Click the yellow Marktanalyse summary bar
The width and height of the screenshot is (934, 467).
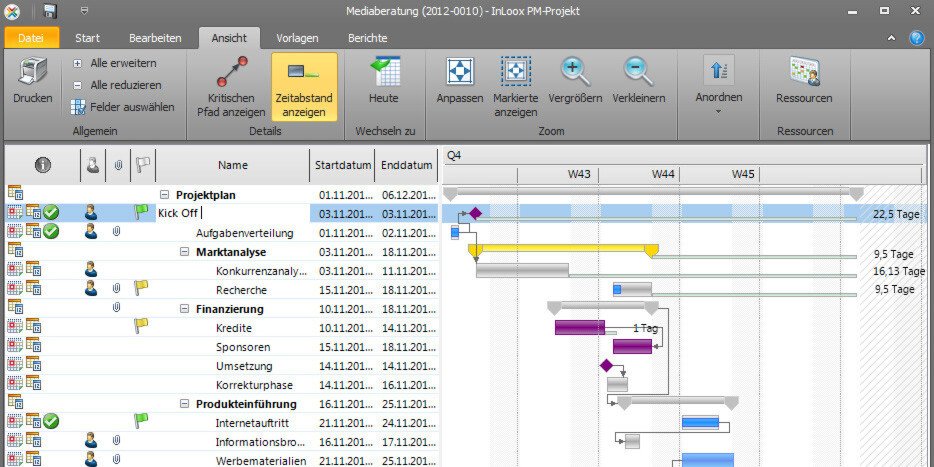tap(563, 248)
